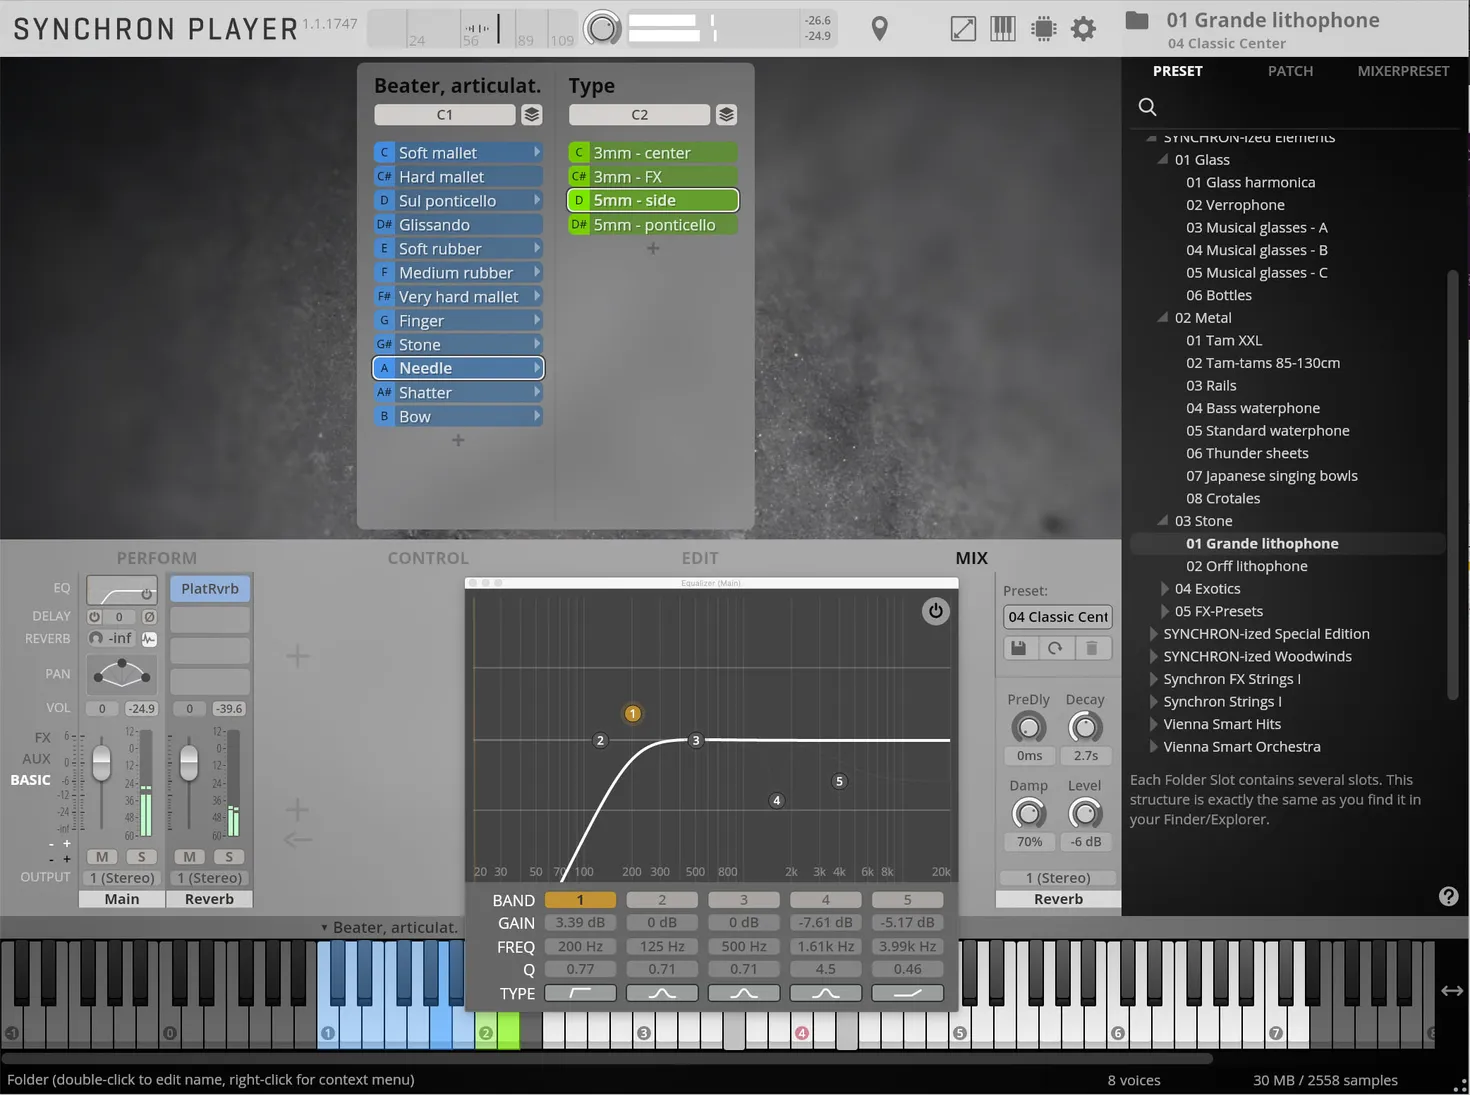Screen dimensions: 1470x1095
Task: Select EQ band 3 button
Action: tap(743, 900)
